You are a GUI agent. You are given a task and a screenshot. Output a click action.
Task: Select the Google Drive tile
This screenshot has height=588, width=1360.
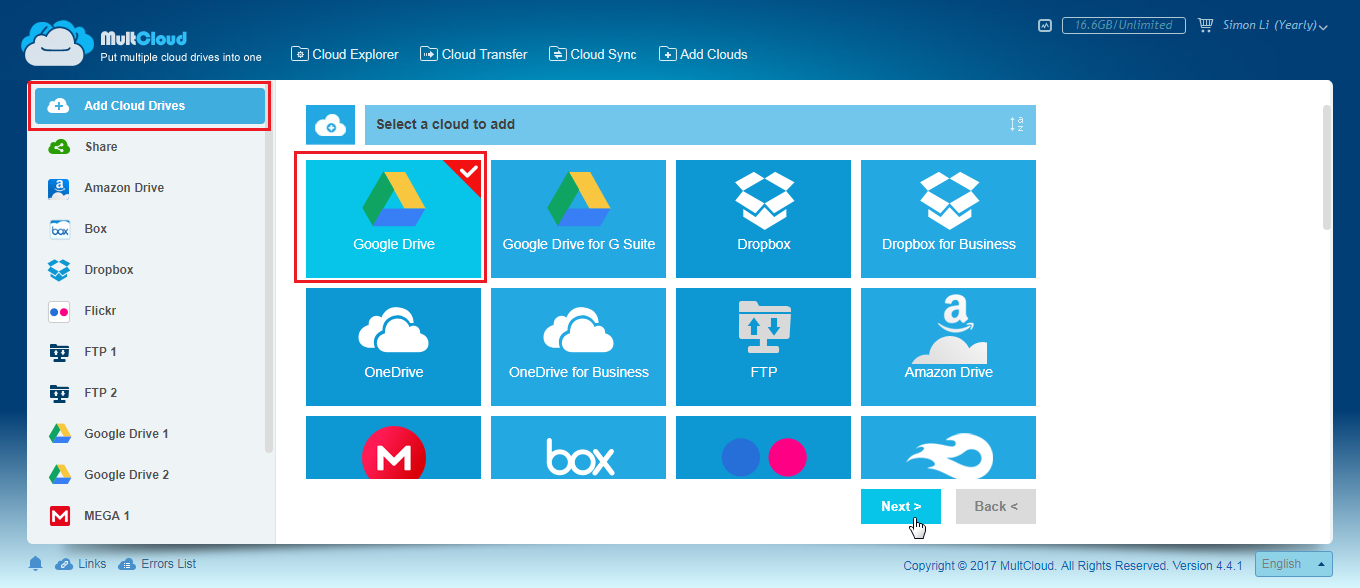pos(393,218)
